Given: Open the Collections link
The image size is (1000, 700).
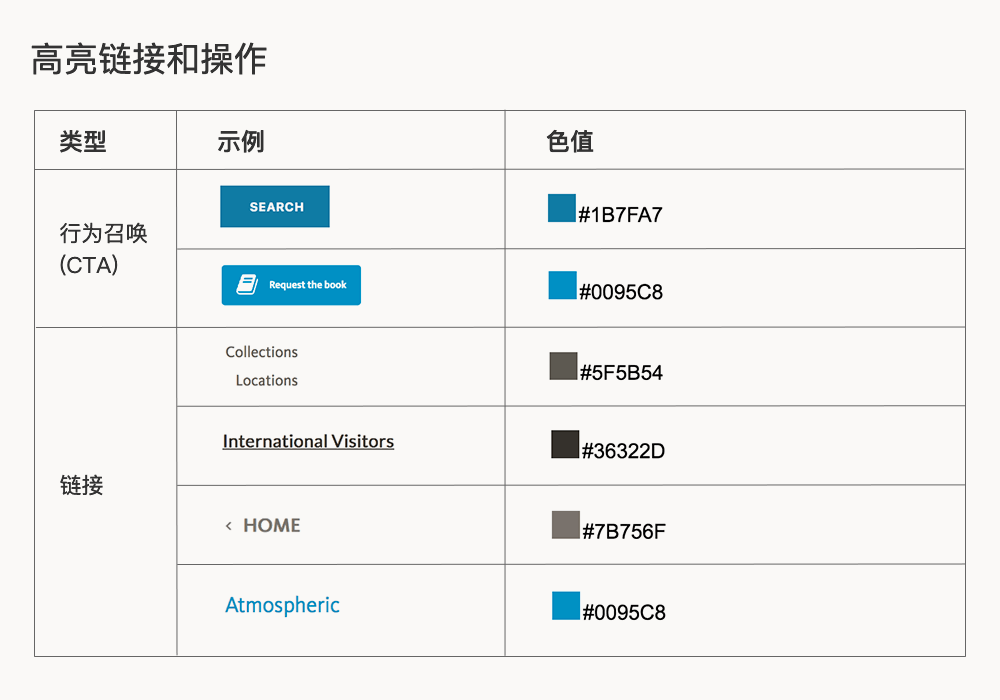Looking at the screenshot, I should pyautogui.click(x=262, y=352).
